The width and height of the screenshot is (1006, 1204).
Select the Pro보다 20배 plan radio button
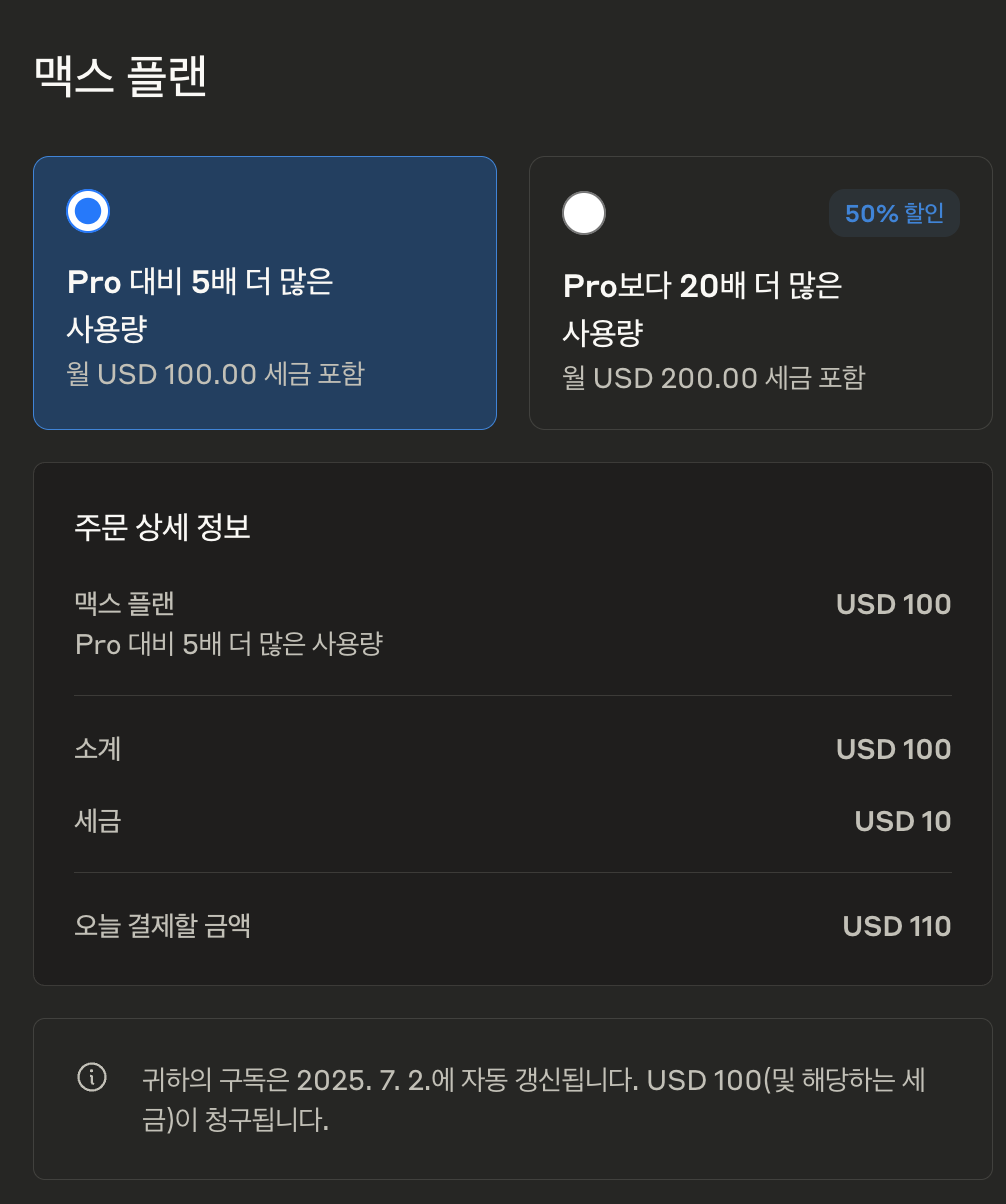click(584, 213)
